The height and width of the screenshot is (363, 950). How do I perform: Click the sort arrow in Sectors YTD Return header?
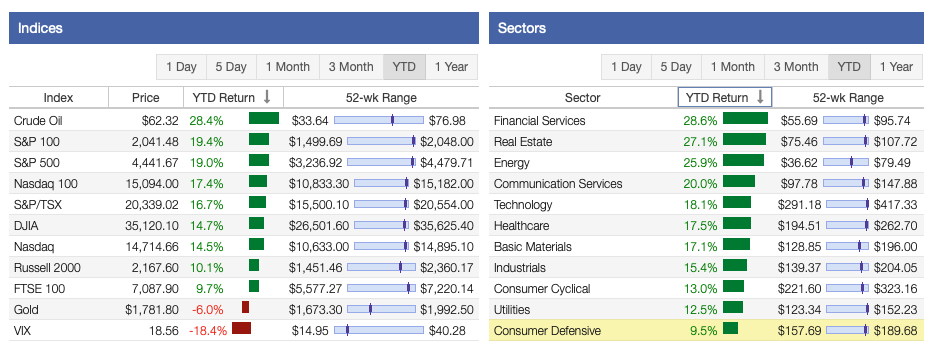tap(760, 97)
